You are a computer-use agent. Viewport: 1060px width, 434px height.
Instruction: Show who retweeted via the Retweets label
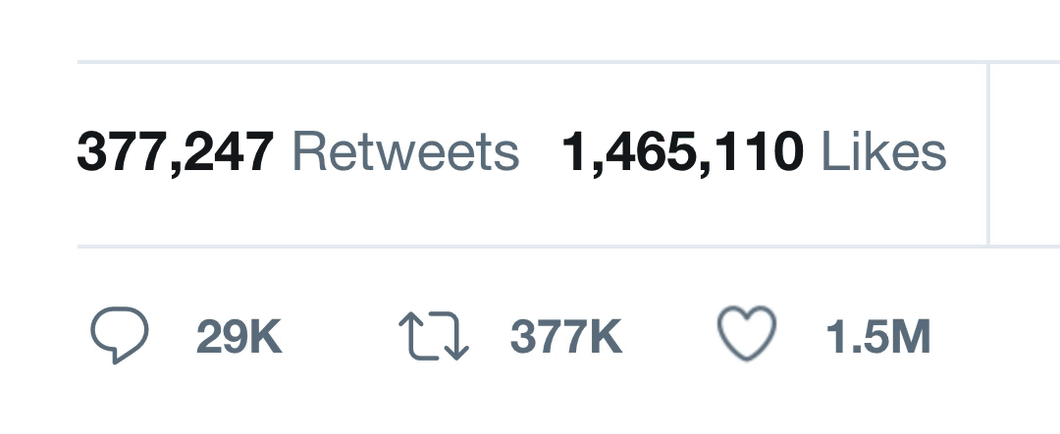(x=405, y=153)
